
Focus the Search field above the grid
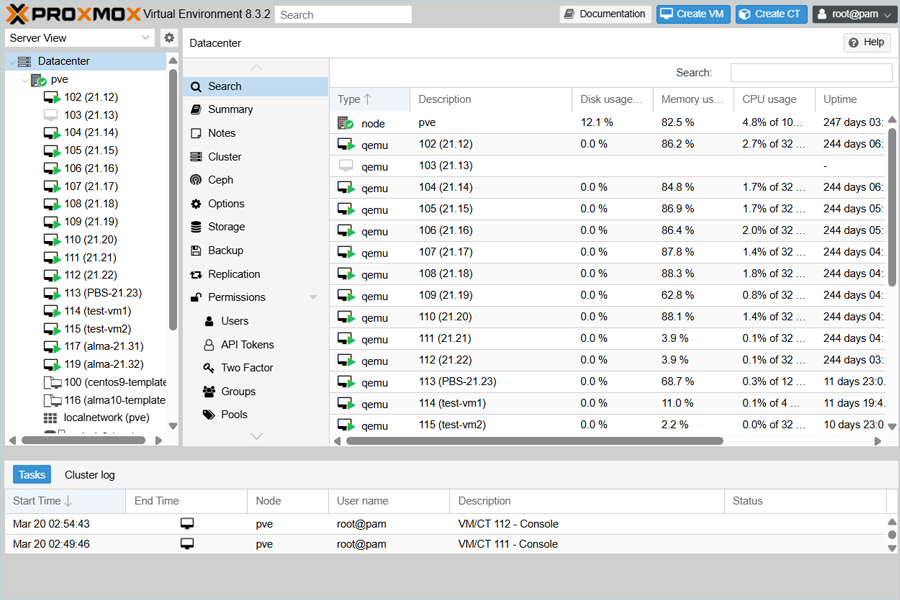coord(810,73)
